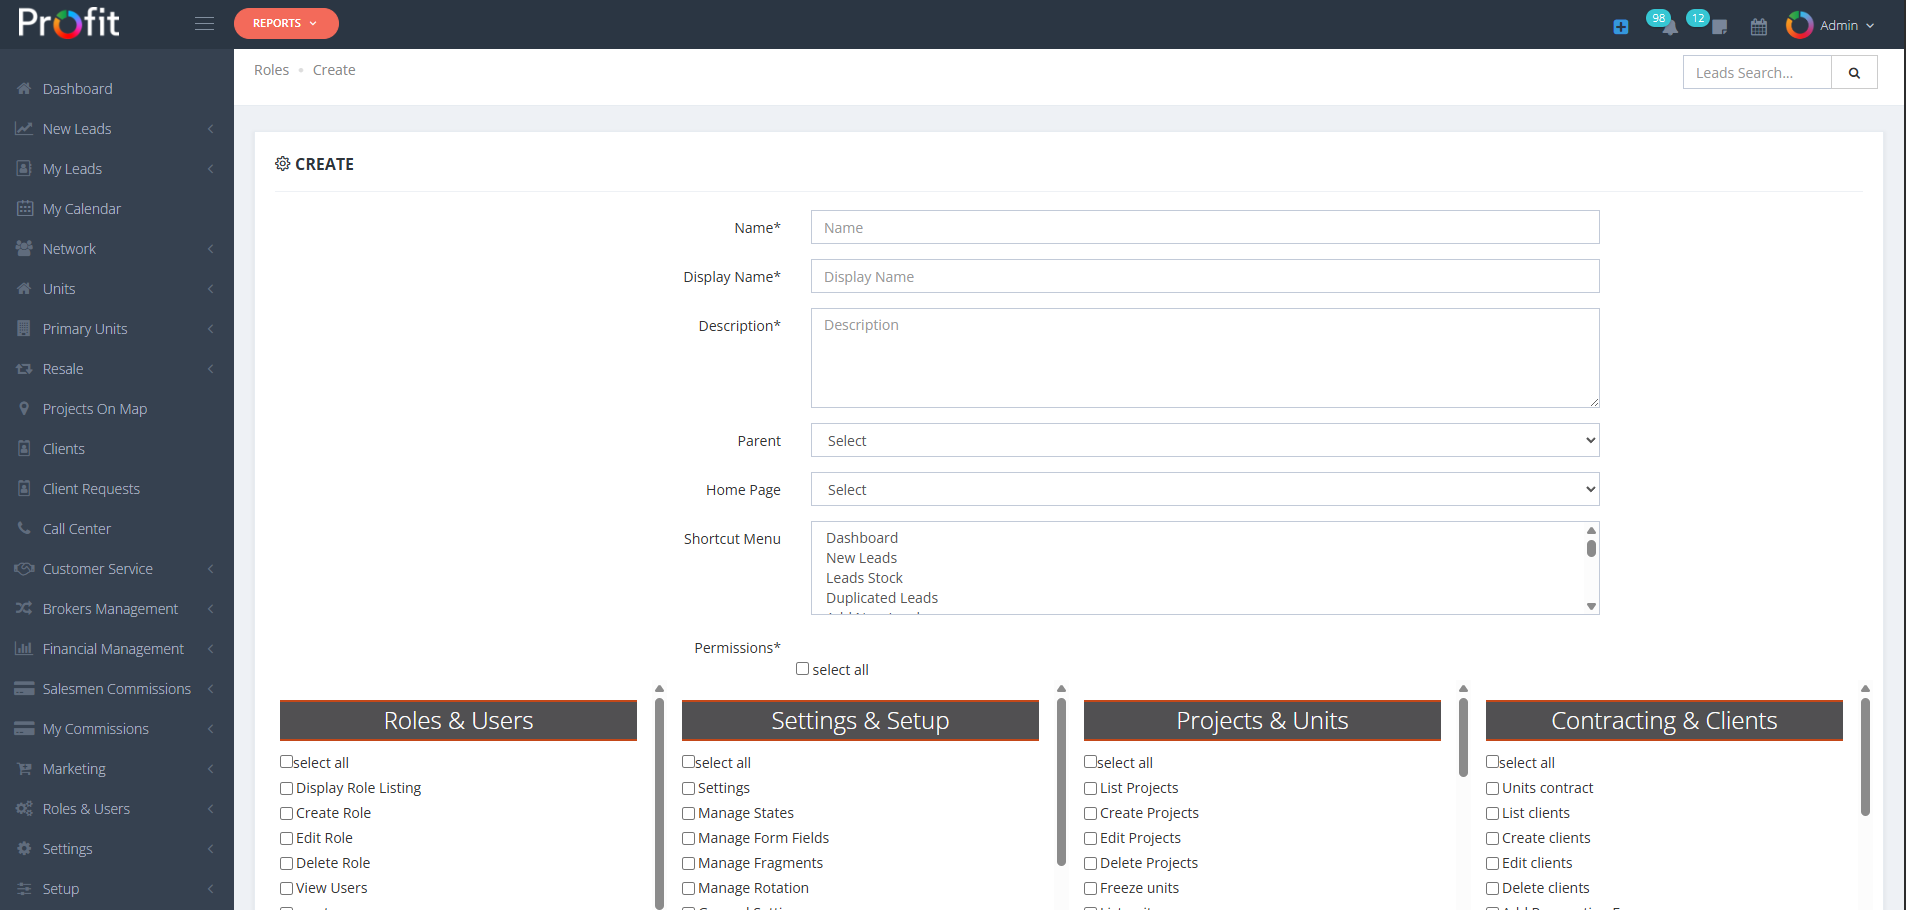The height and width of the screenshot is (910, 1906).
Task: Click the hamburger menu next to logo
Action: pos(204,22)
